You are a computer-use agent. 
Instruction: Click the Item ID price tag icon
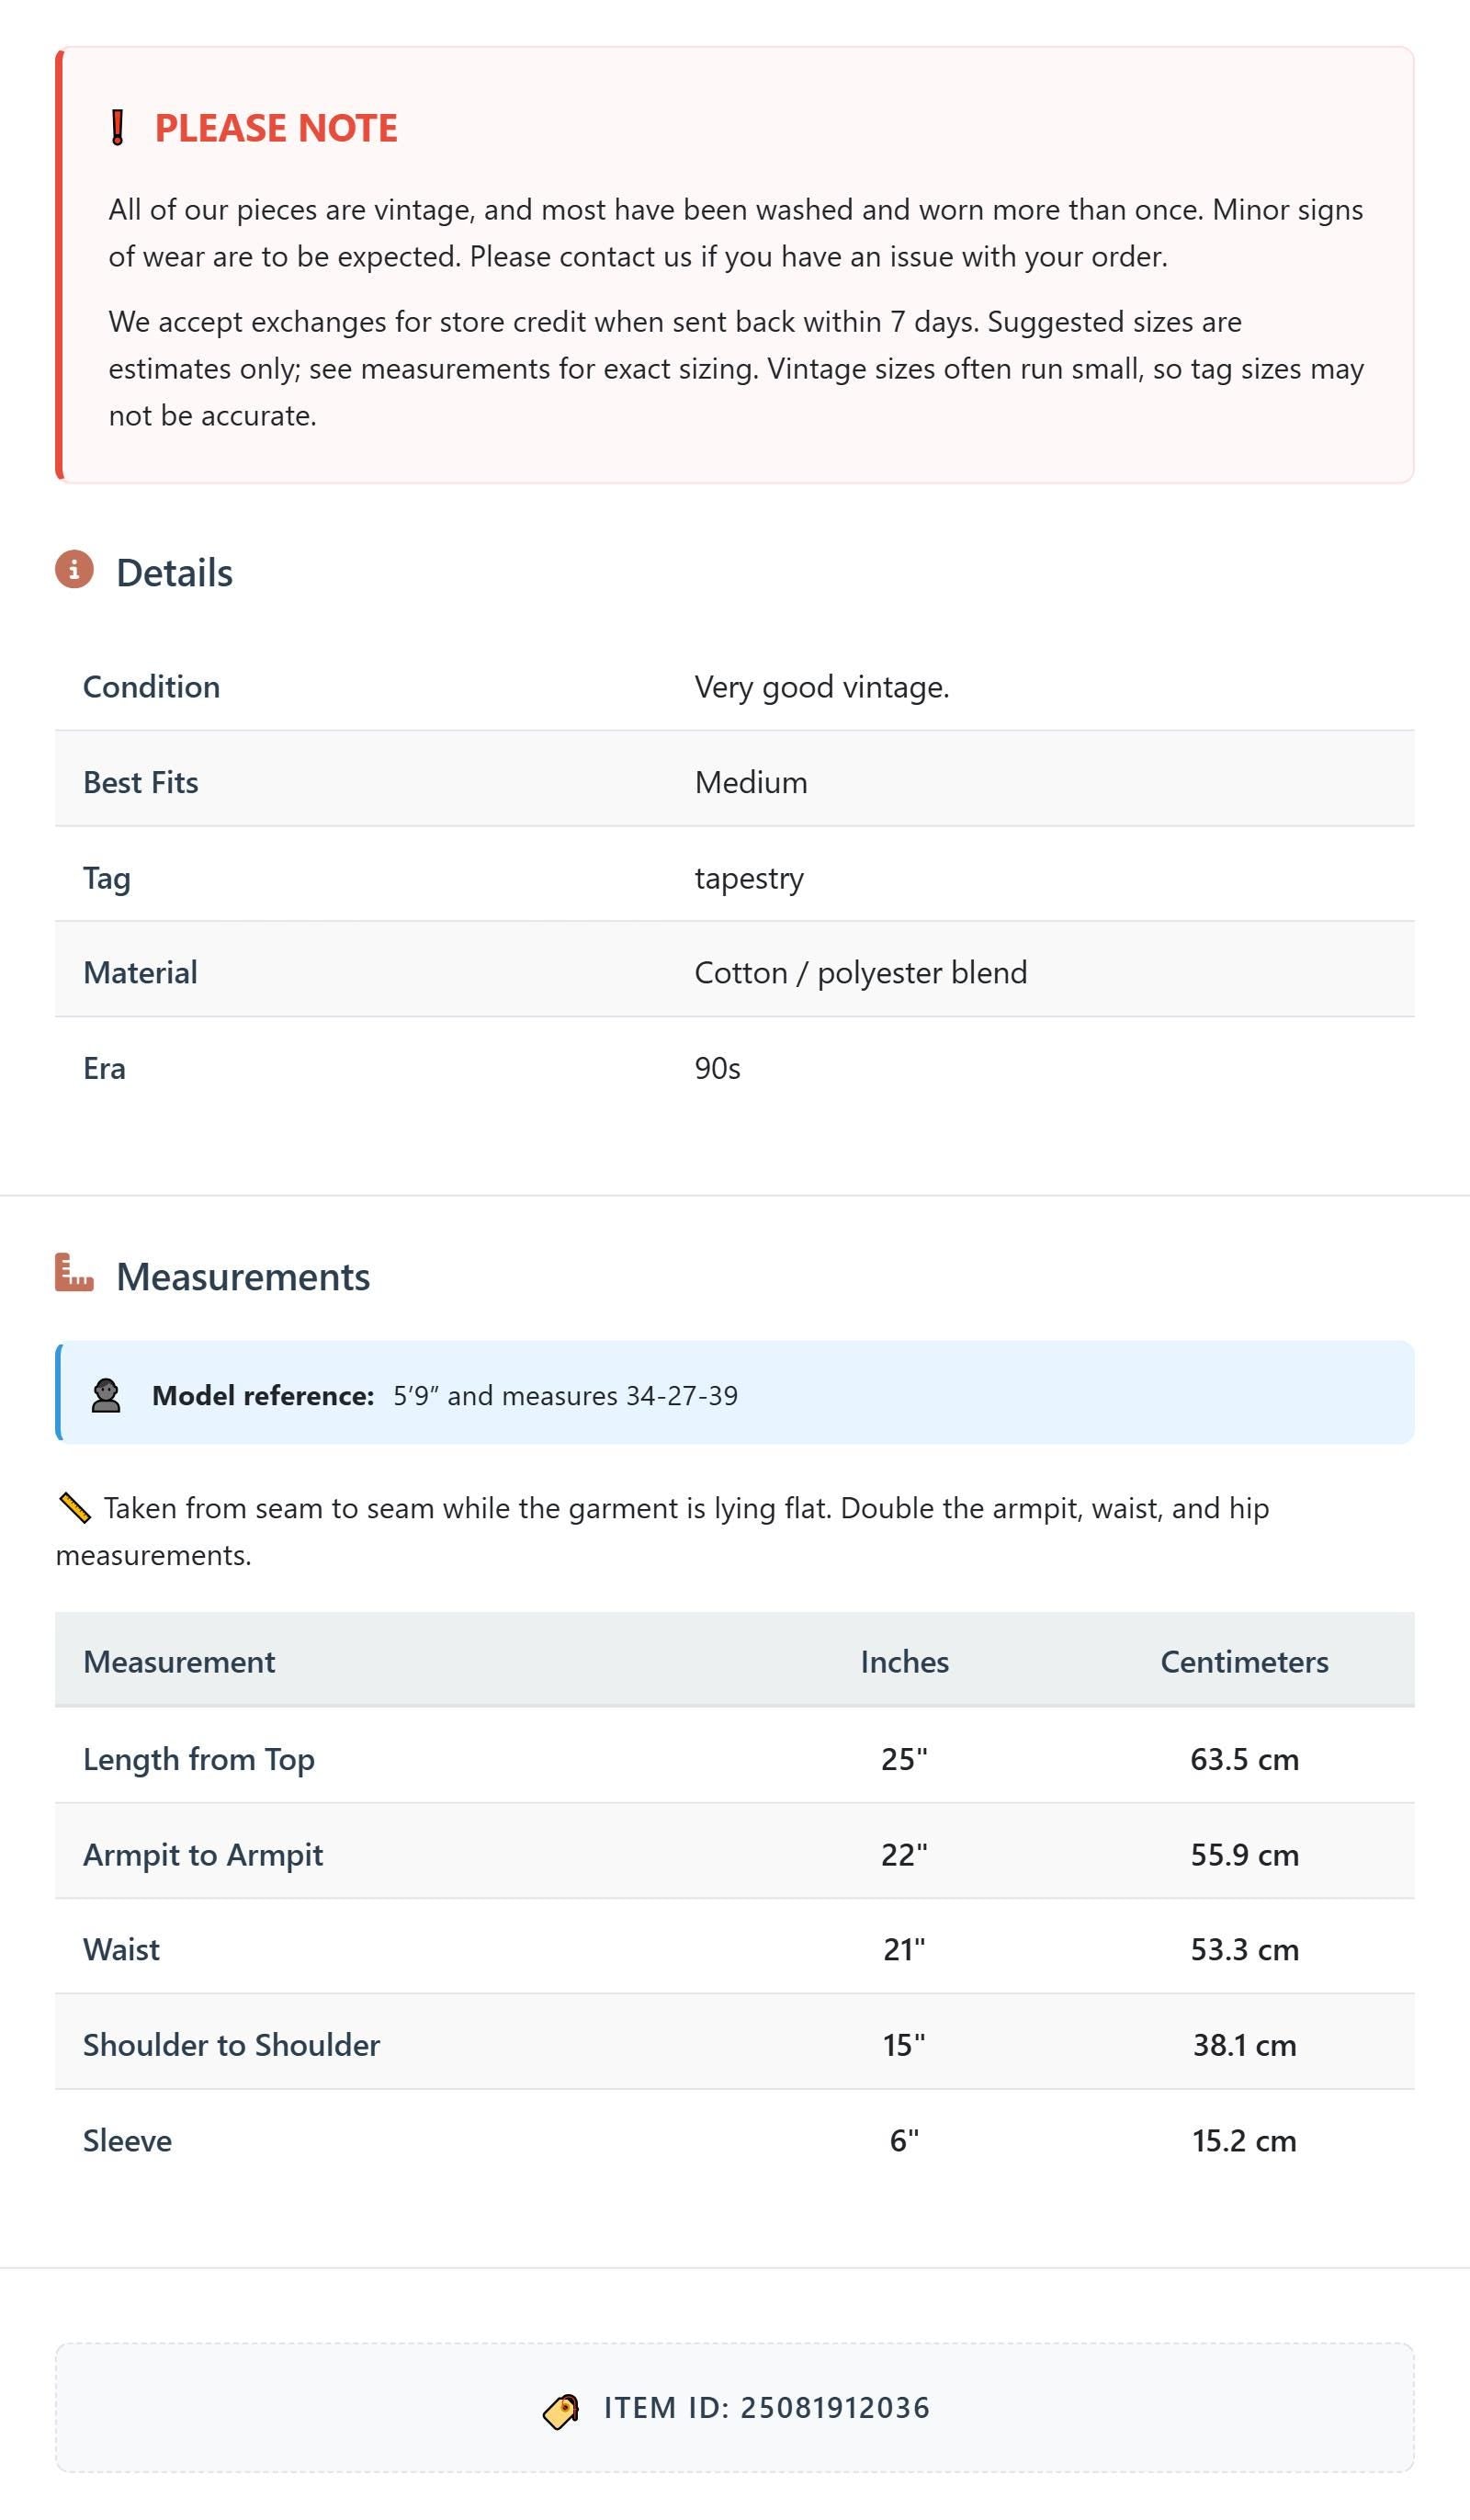click(x=561, y=2410)
